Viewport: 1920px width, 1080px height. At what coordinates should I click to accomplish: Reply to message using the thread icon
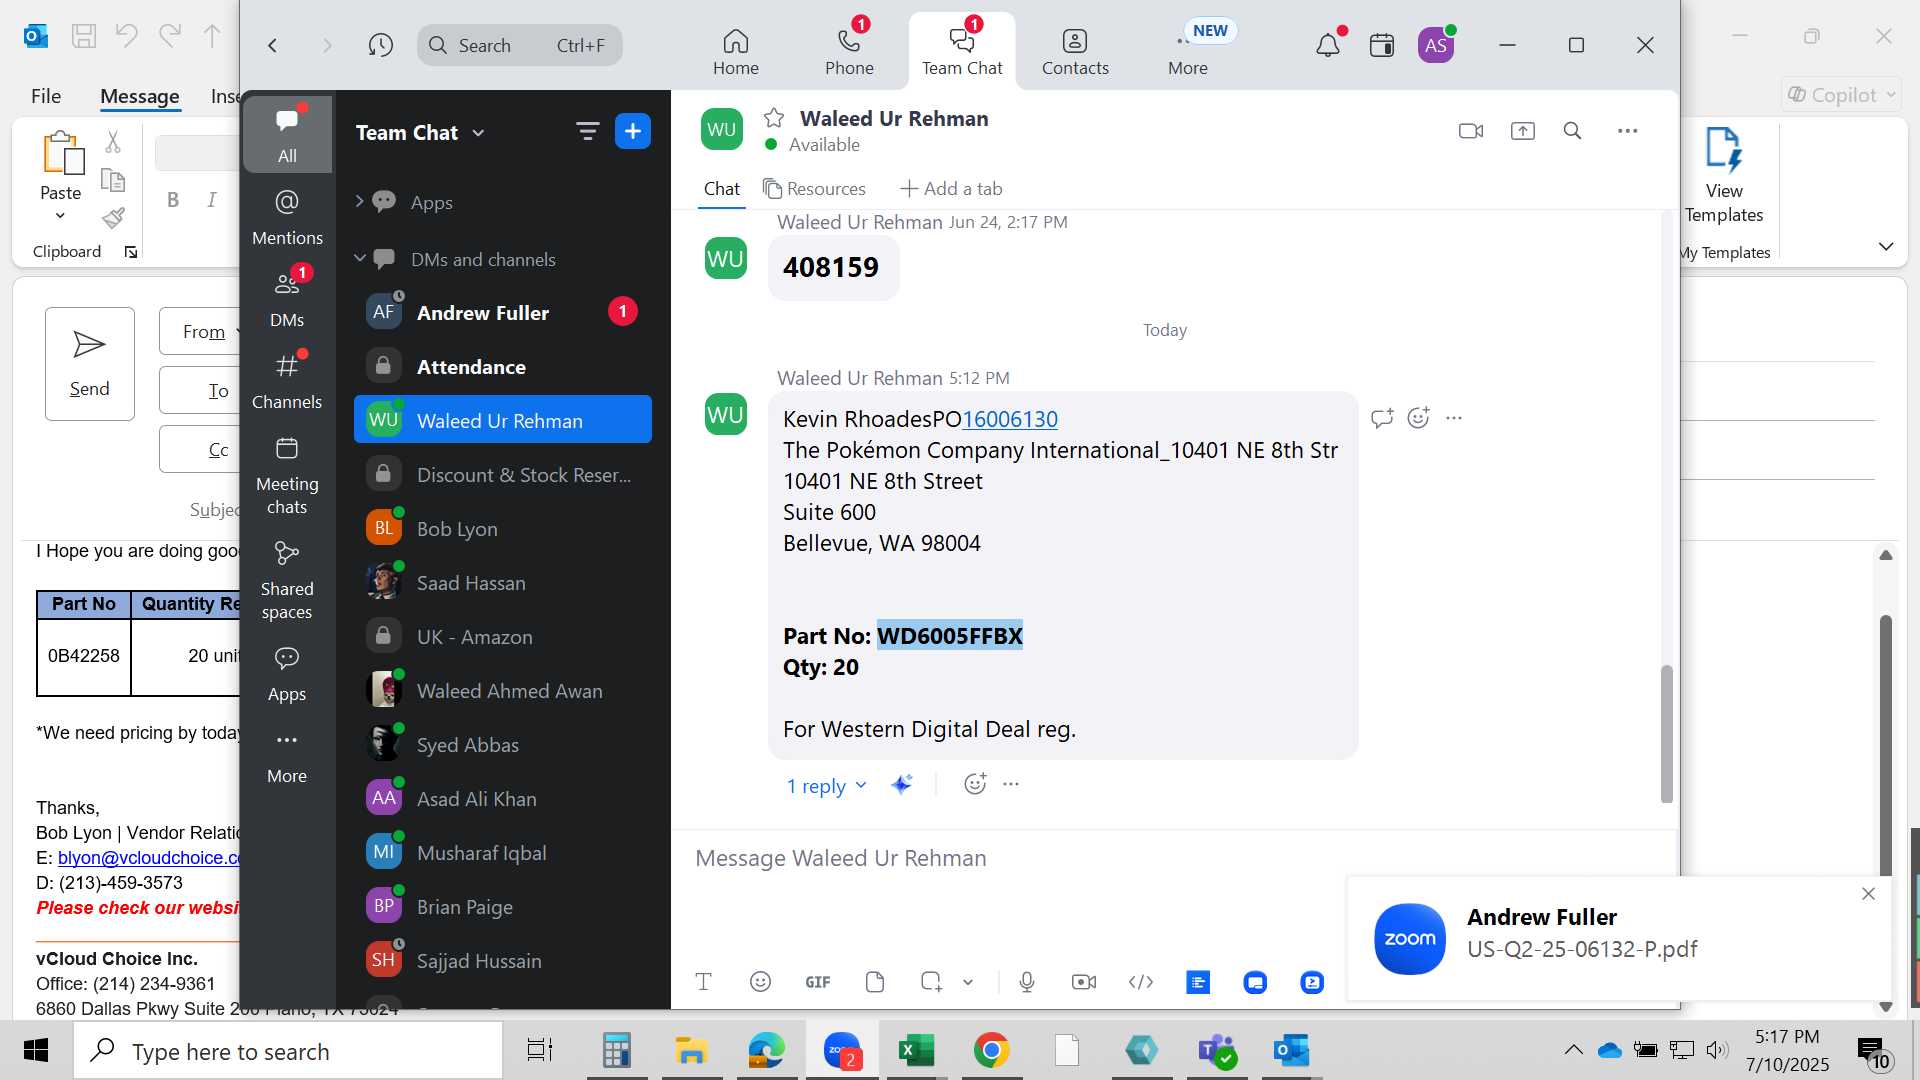[1382, 418]
